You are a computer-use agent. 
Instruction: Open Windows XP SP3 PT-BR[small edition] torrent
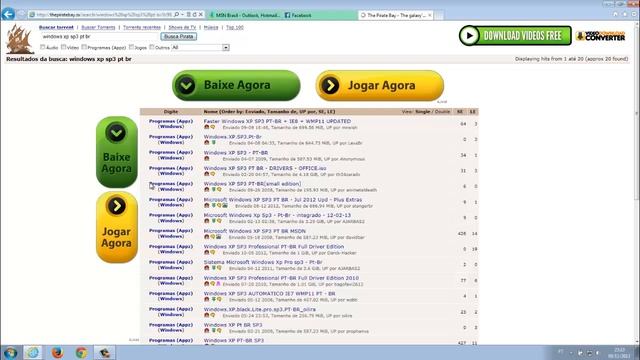[252, 184]
